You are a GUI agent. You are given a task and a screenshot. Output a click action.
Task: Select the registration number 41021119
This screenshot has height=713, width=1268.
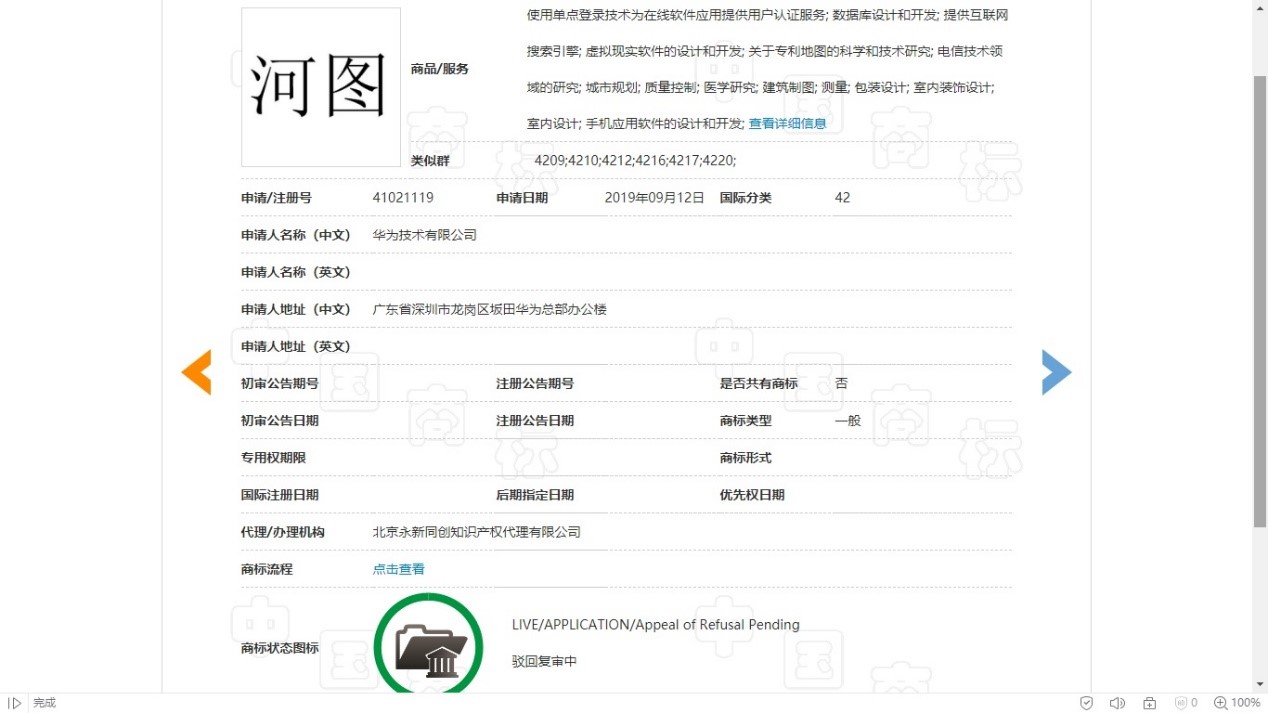[403, 198]
